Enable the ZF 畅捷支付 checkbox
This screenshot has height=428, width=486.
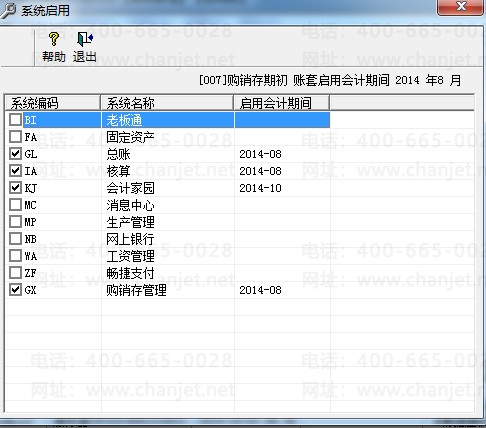coord(15,273)
